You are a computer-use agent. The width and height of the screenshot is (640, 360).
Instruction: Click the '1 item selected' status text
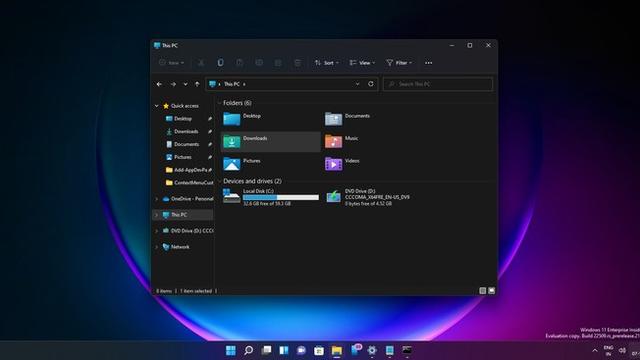pyautogui.click(x=196, y=291)
